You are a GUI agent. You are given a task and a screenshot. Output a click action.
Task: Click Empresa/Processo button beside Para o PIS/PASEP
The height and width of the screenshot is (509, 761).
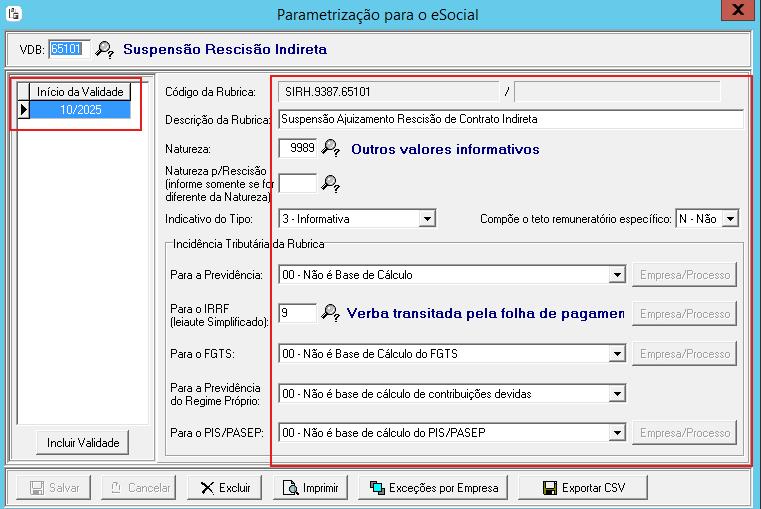click(x=684, y=433)
